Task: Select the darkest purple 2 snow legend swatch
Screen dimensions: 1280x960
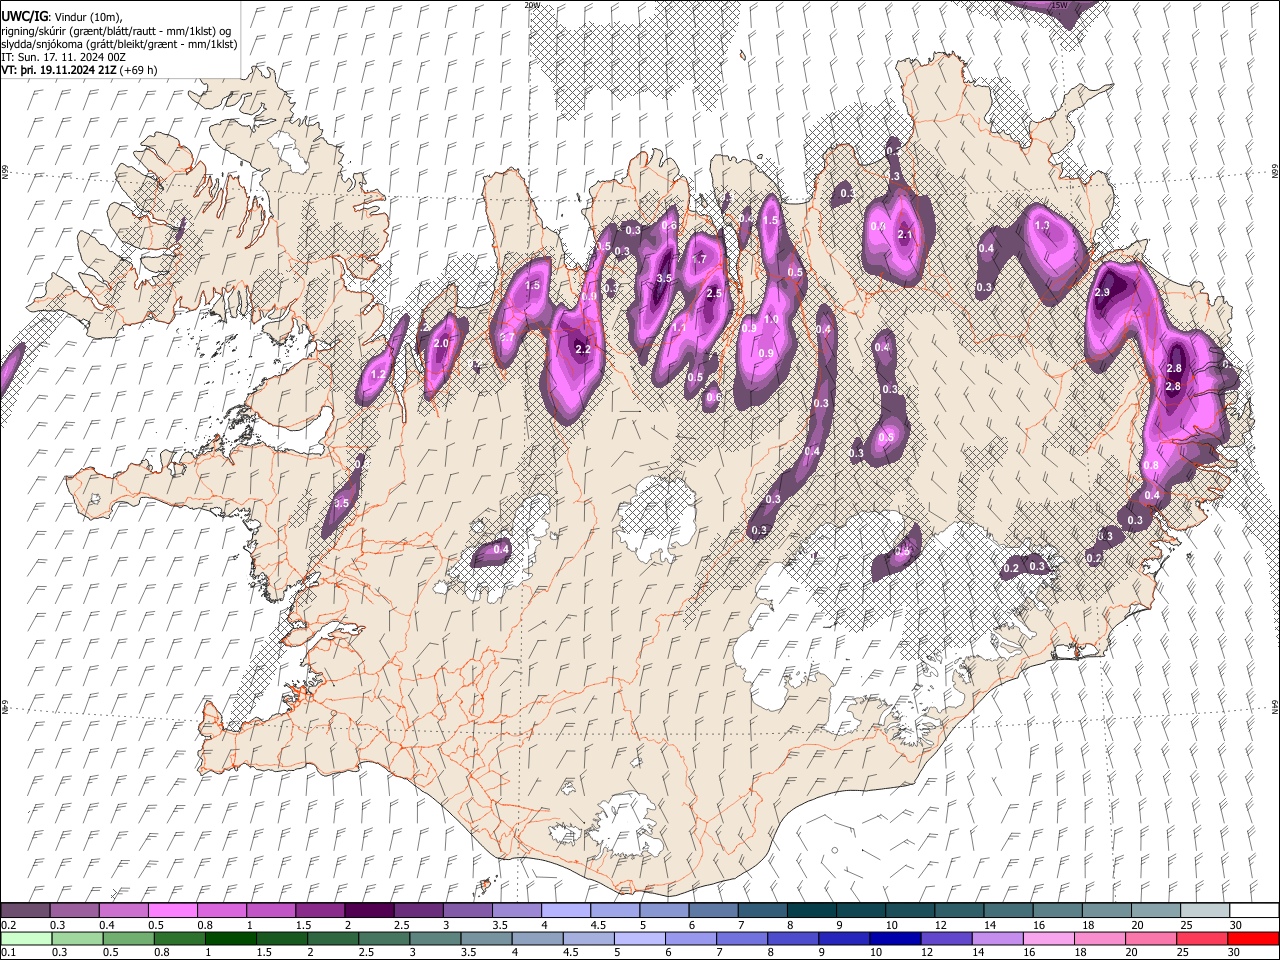Action: click(369, 911)
